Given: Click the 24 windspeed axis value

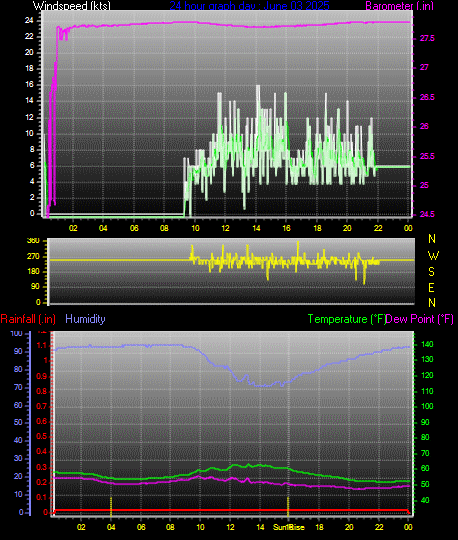Looking at the screenshot, I should (x=29, y=20).
